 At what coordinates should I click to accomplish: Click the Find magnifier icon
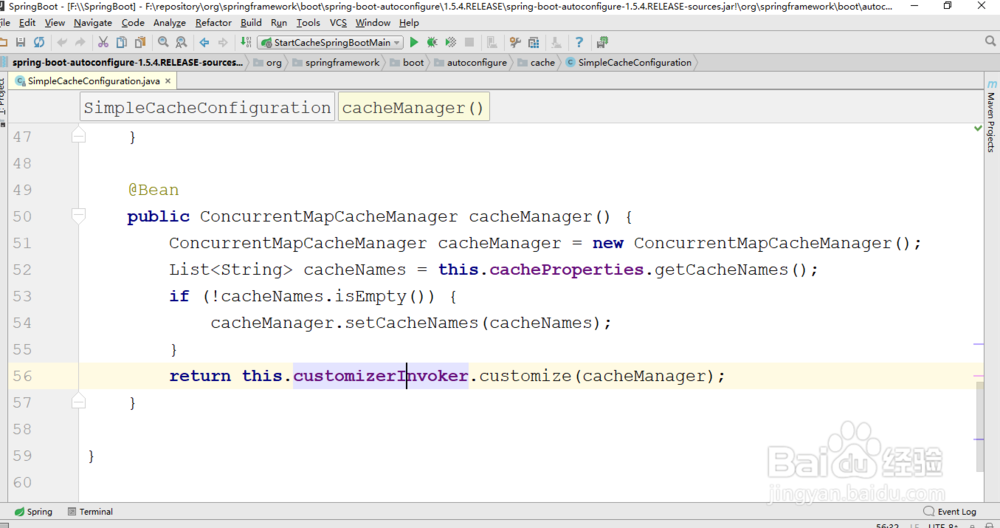163,42
